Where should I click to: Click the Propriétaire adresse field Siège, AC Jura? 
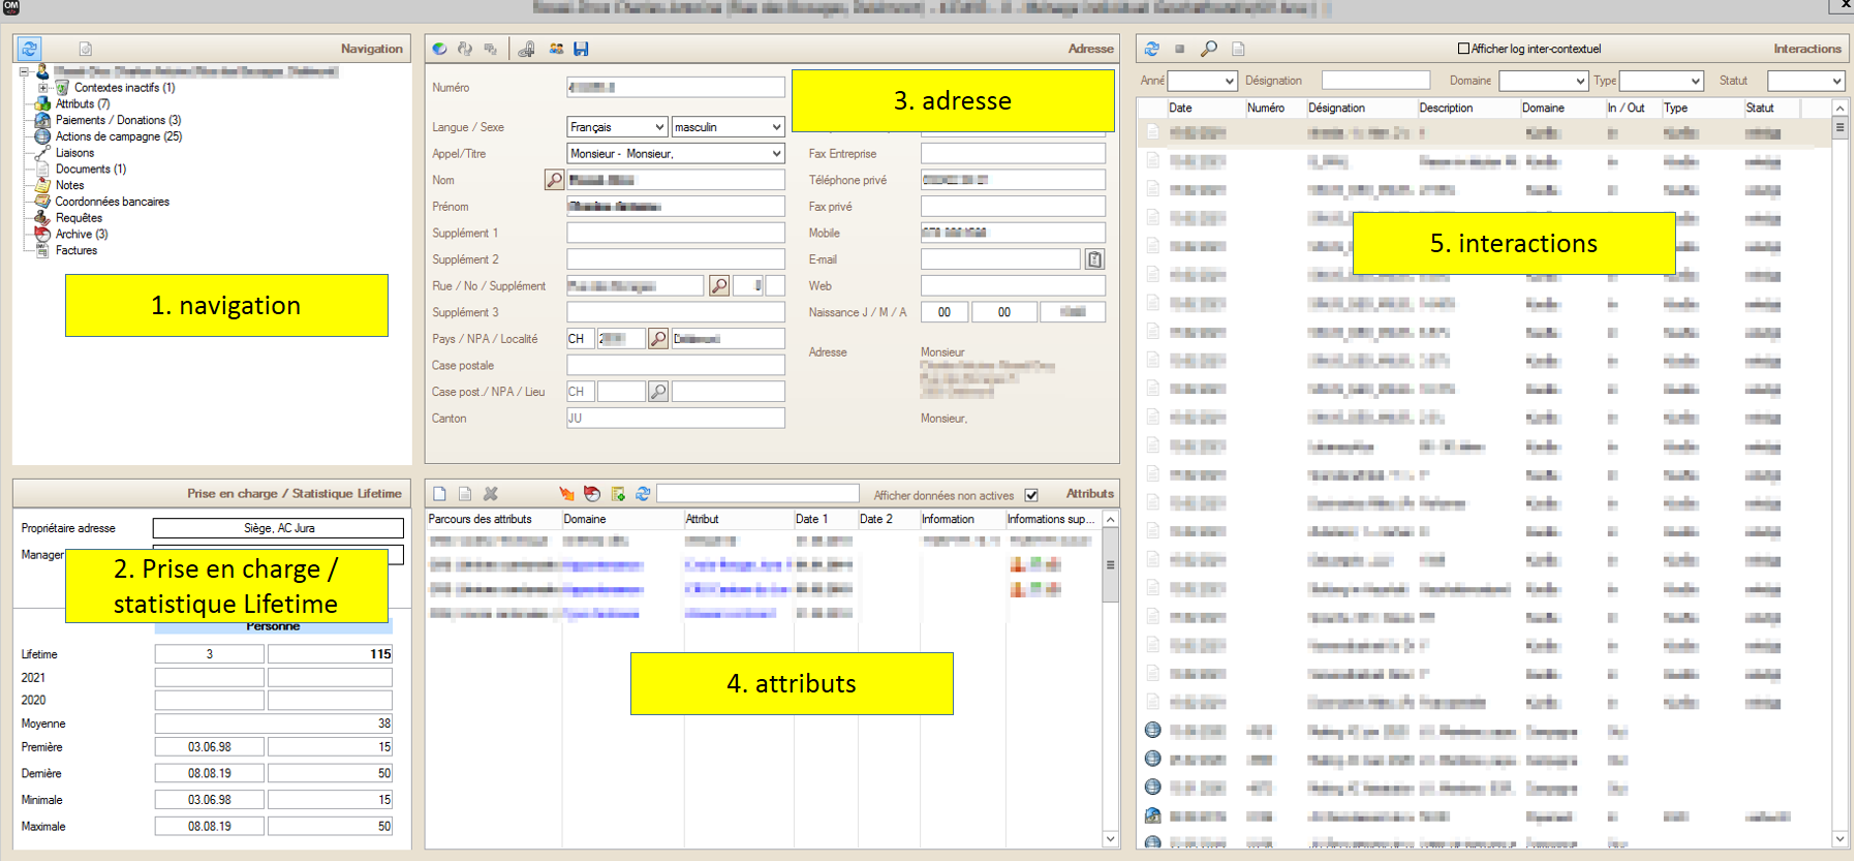pyautogui.click(x=278, y=528)
